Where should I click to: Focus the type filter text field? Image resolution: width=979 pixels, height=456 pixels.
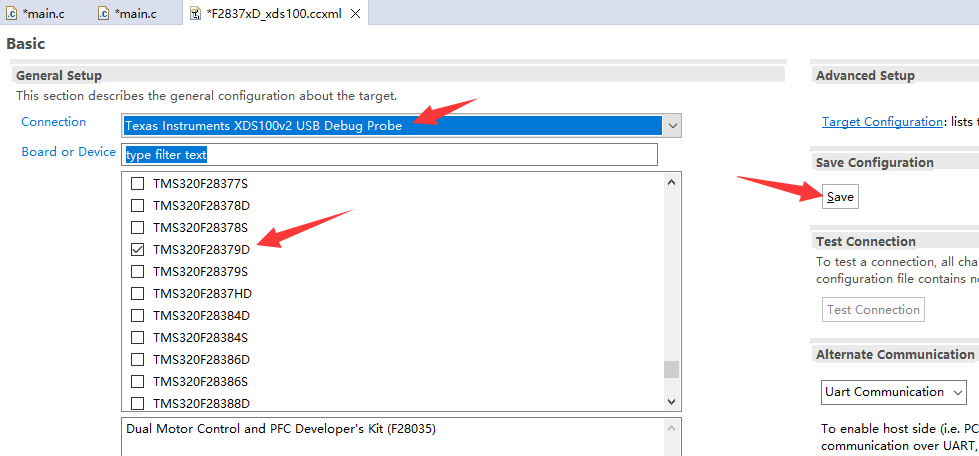(389, 154)
